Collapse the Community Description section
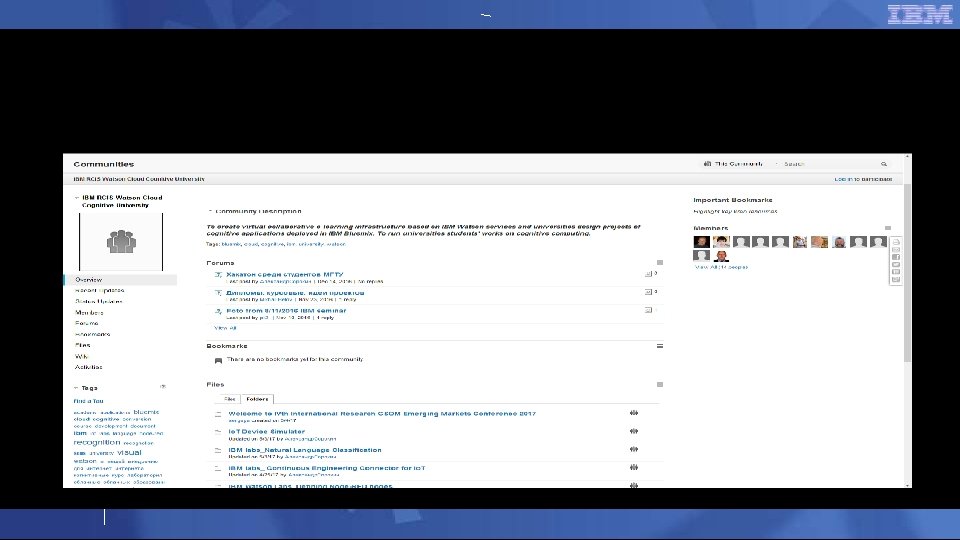This screenshot has height=540, width=960. point(210,211)
